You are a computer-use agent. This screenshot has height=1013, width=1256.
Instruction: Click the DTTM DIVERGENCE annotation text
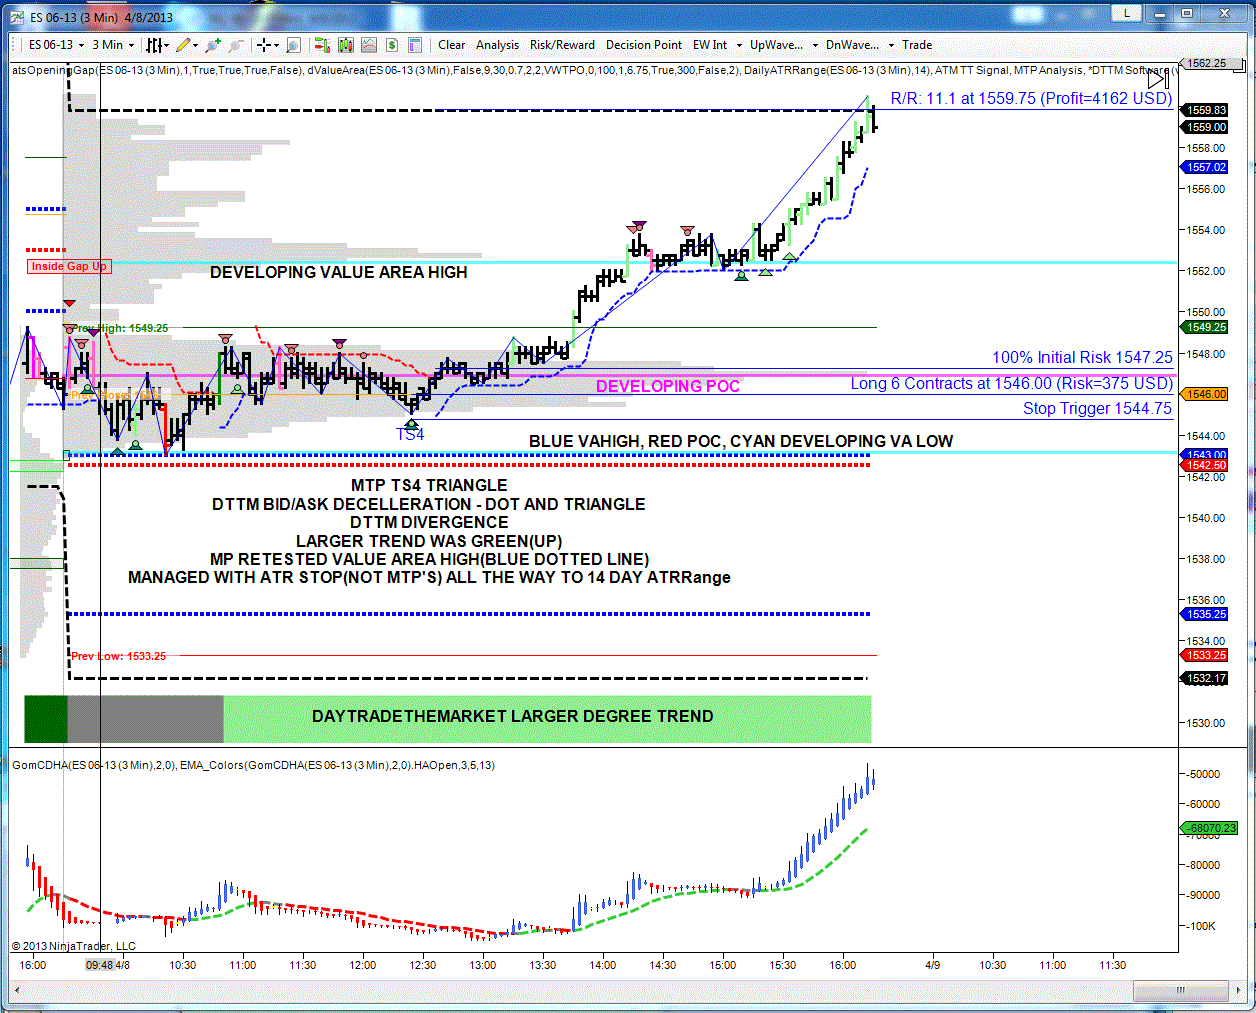click(429, 522)
